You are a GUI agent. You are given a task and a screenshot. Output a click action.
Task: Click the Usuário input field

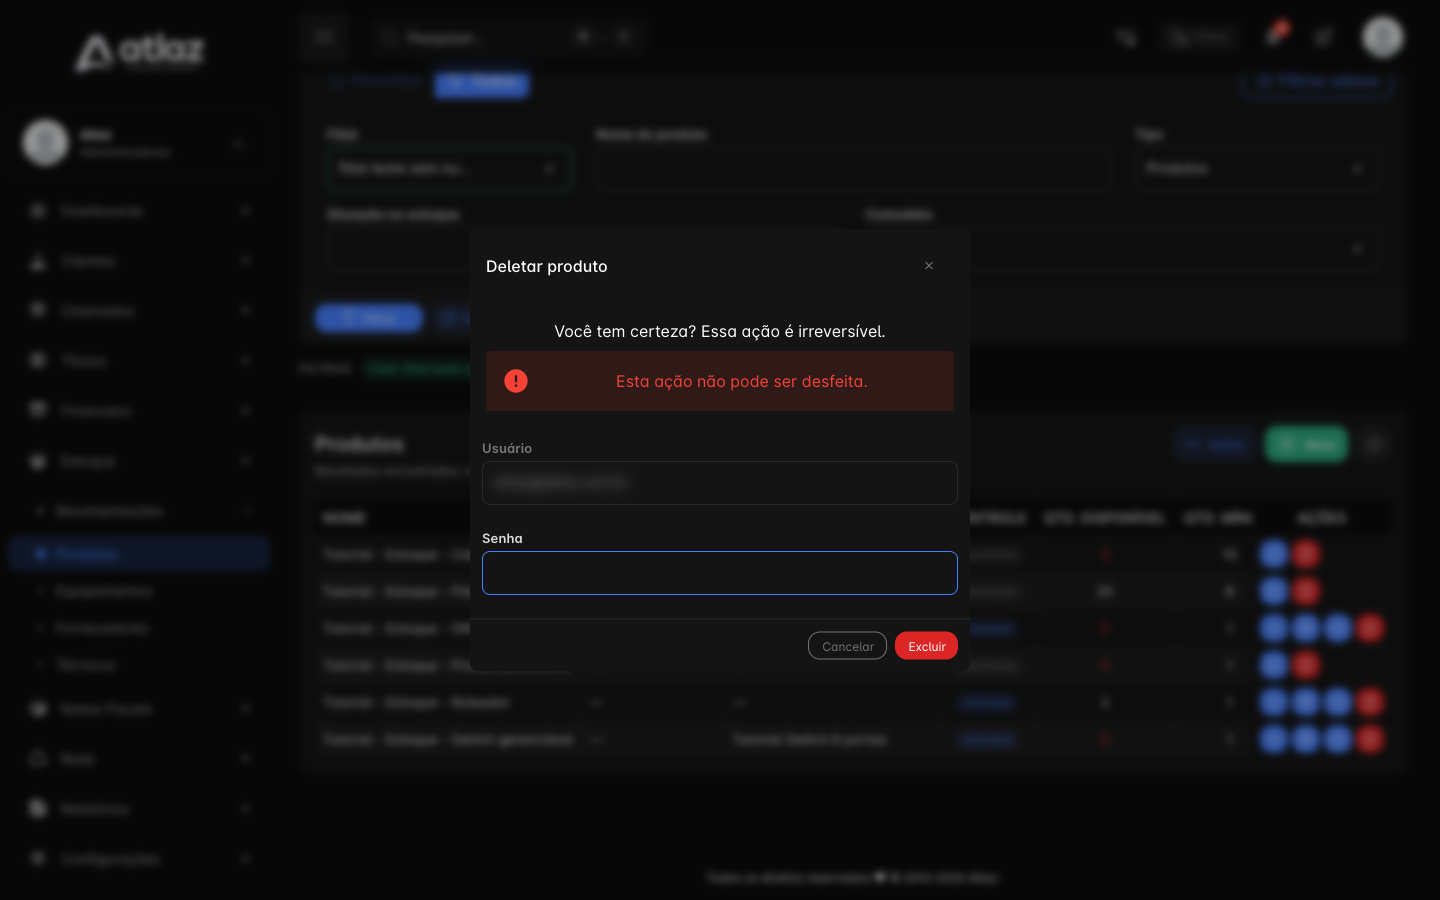(720, 483)
